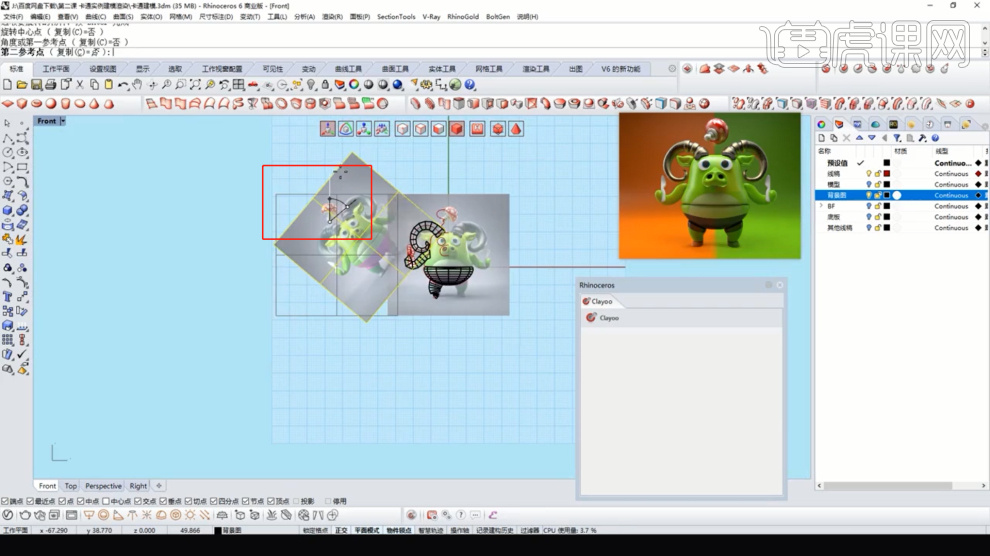The image size is (990, 556).
Task: Click the blue sphere Render icon
Action: coord(398,85)
